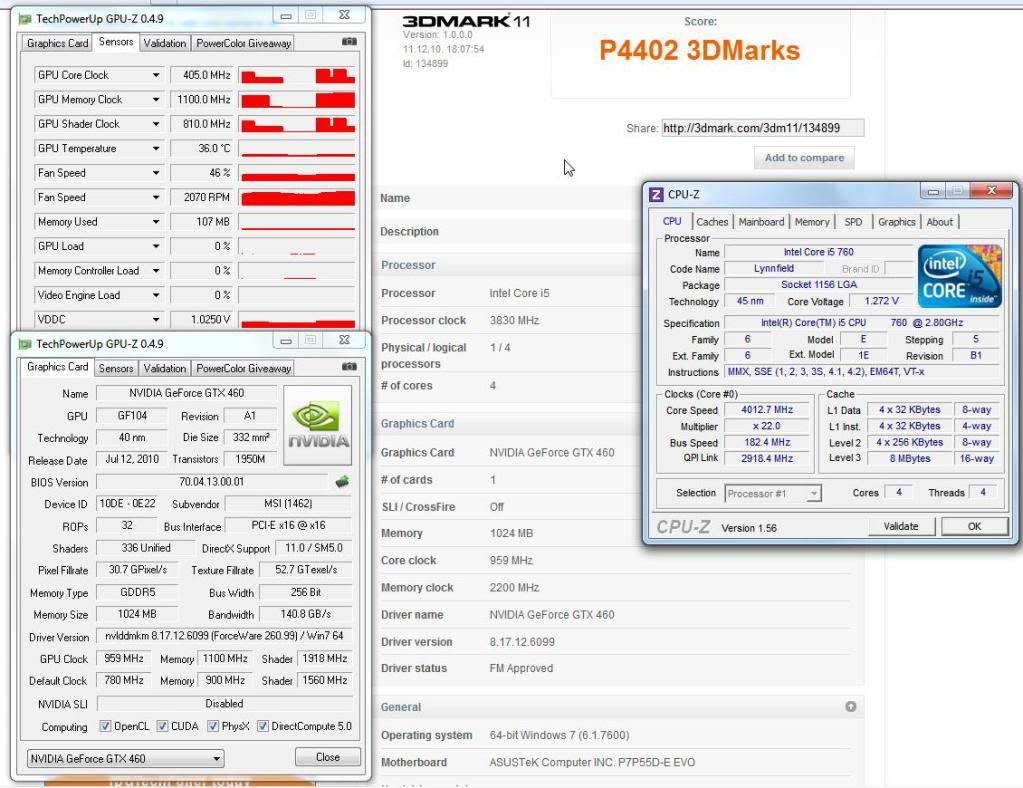This screenshot has height=788, width=1023.
Task: Click the Core Speed value 4012.7 MHz
Action: pos(767,410)
